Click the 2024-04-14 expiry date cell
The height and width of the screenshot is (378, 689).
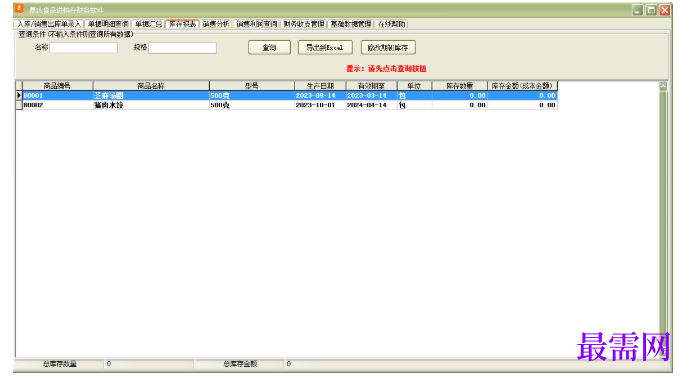pyautogui.click(x=371, y=105)
